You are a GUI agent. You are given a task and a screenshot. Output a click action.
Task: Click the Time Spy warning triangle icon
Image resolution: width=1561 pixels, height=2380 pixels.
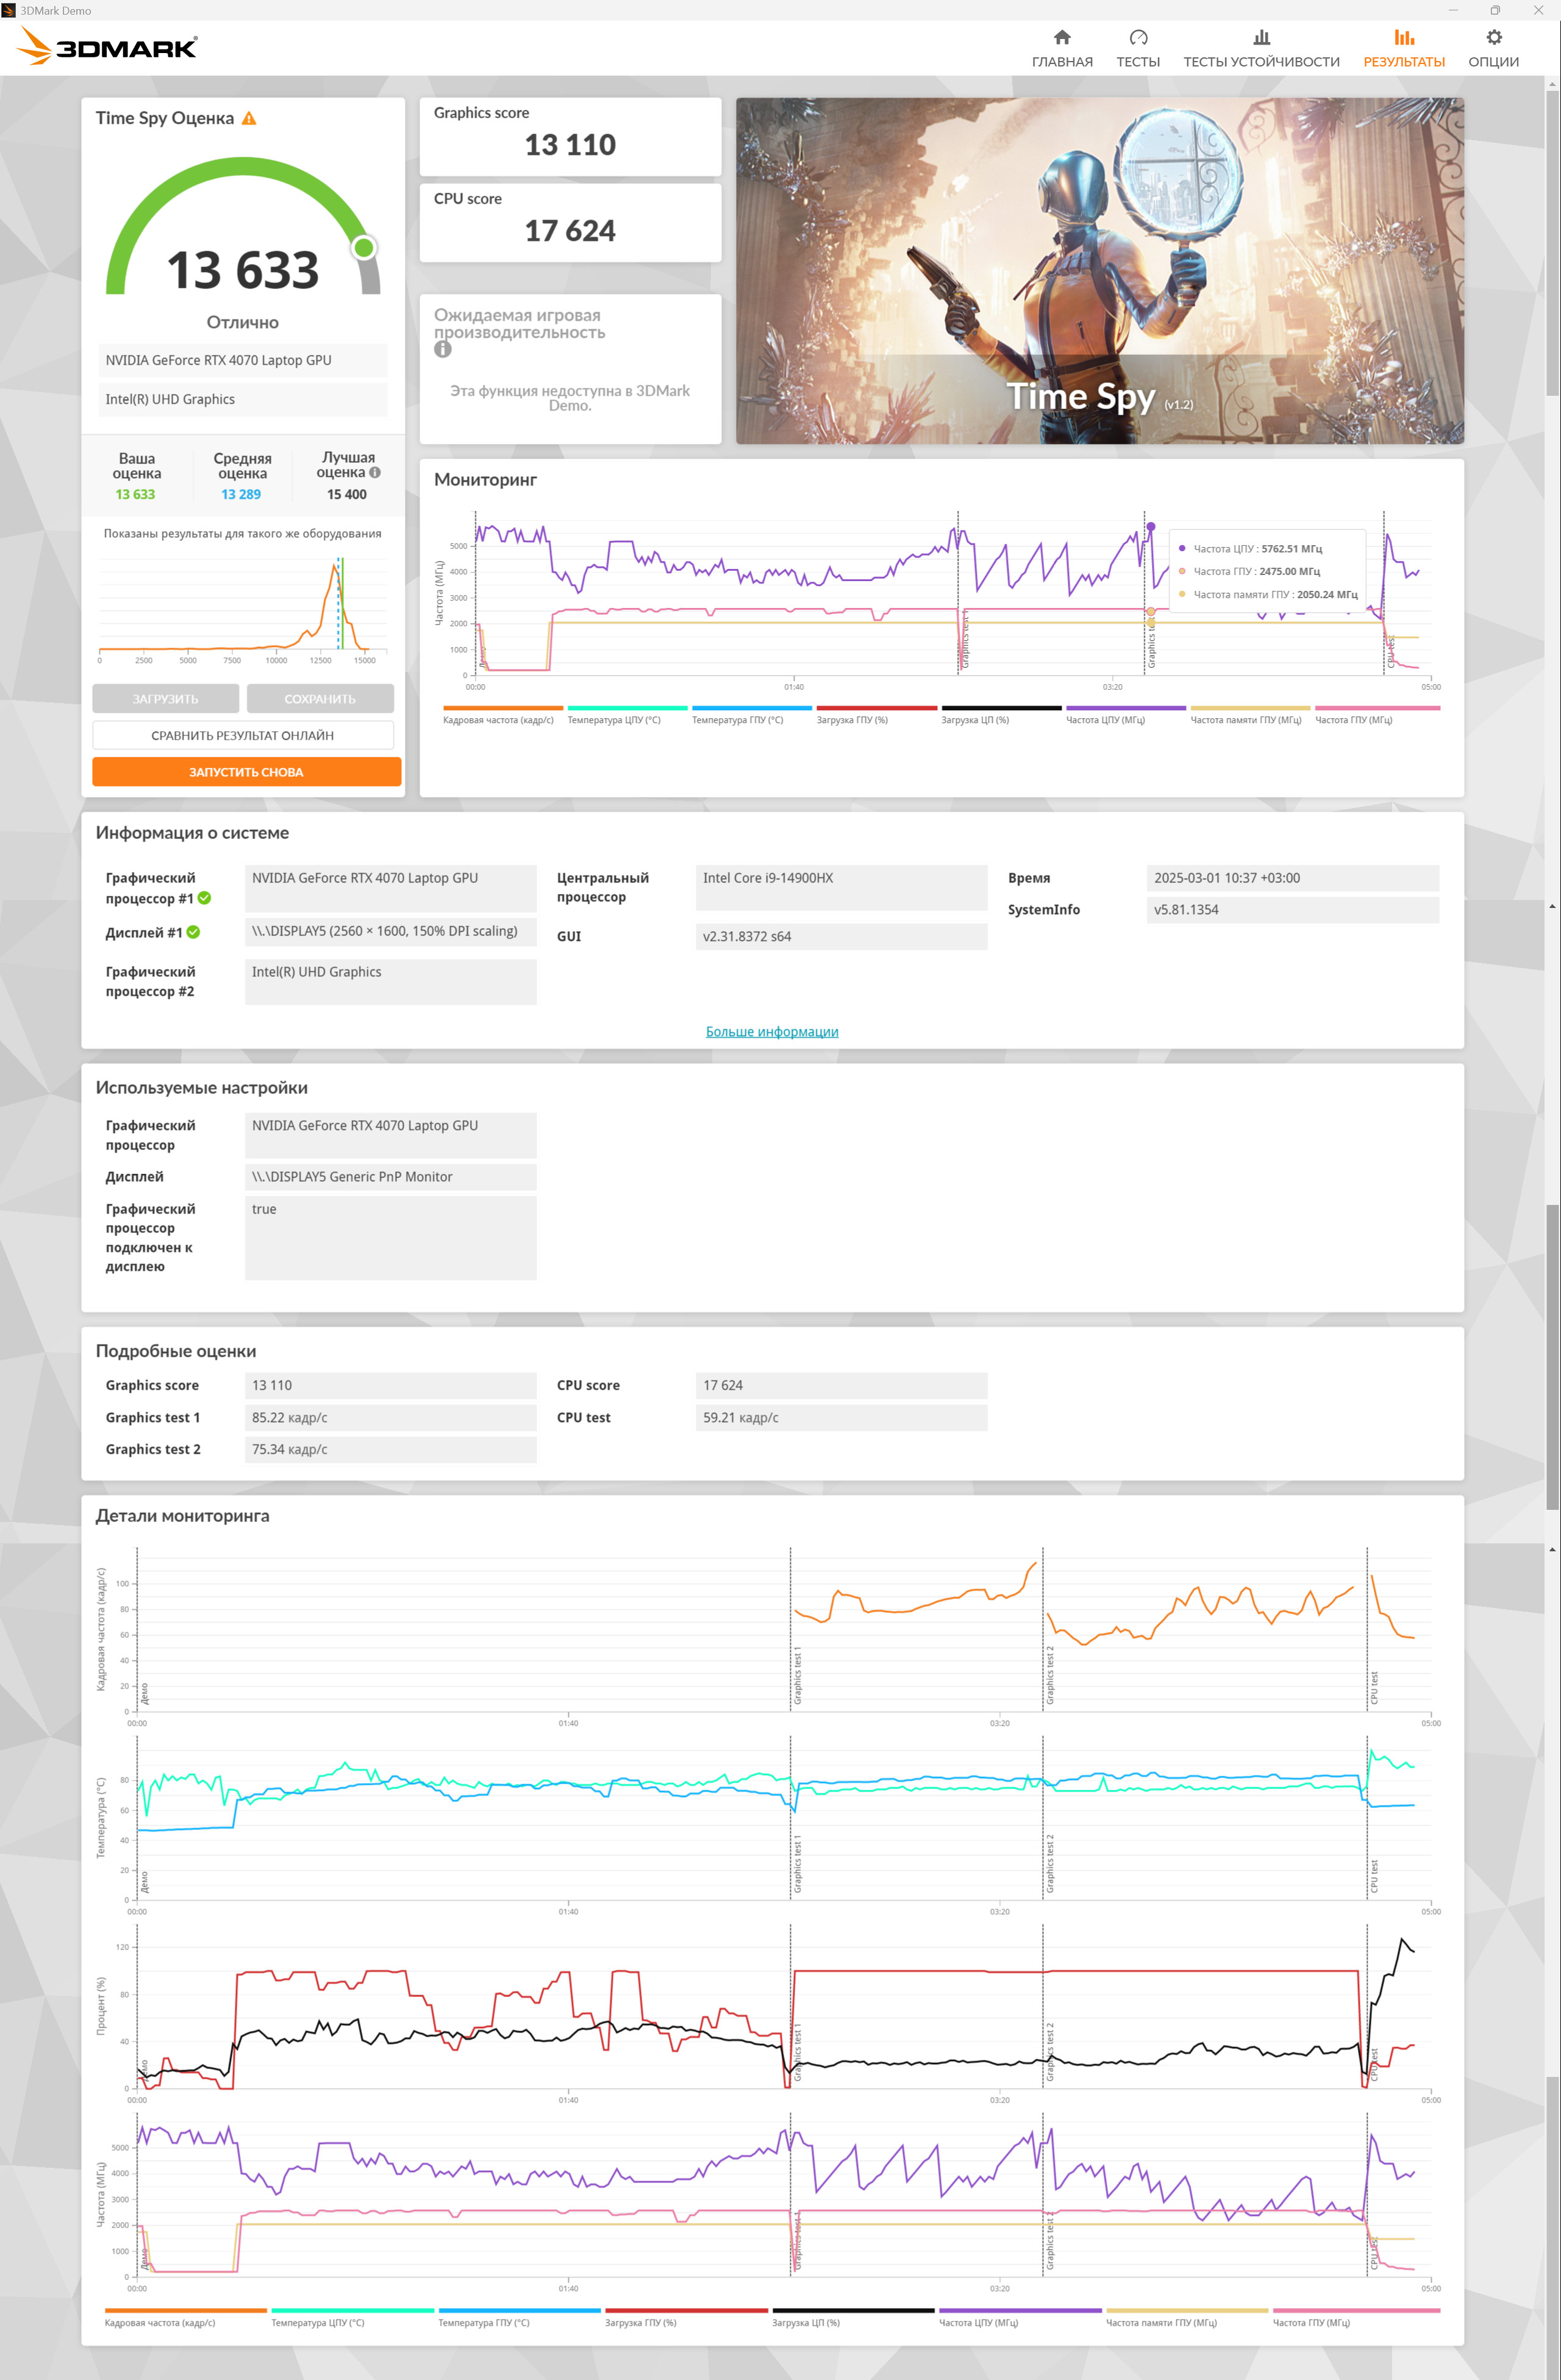pyautogui.click(x=249, y=118)
